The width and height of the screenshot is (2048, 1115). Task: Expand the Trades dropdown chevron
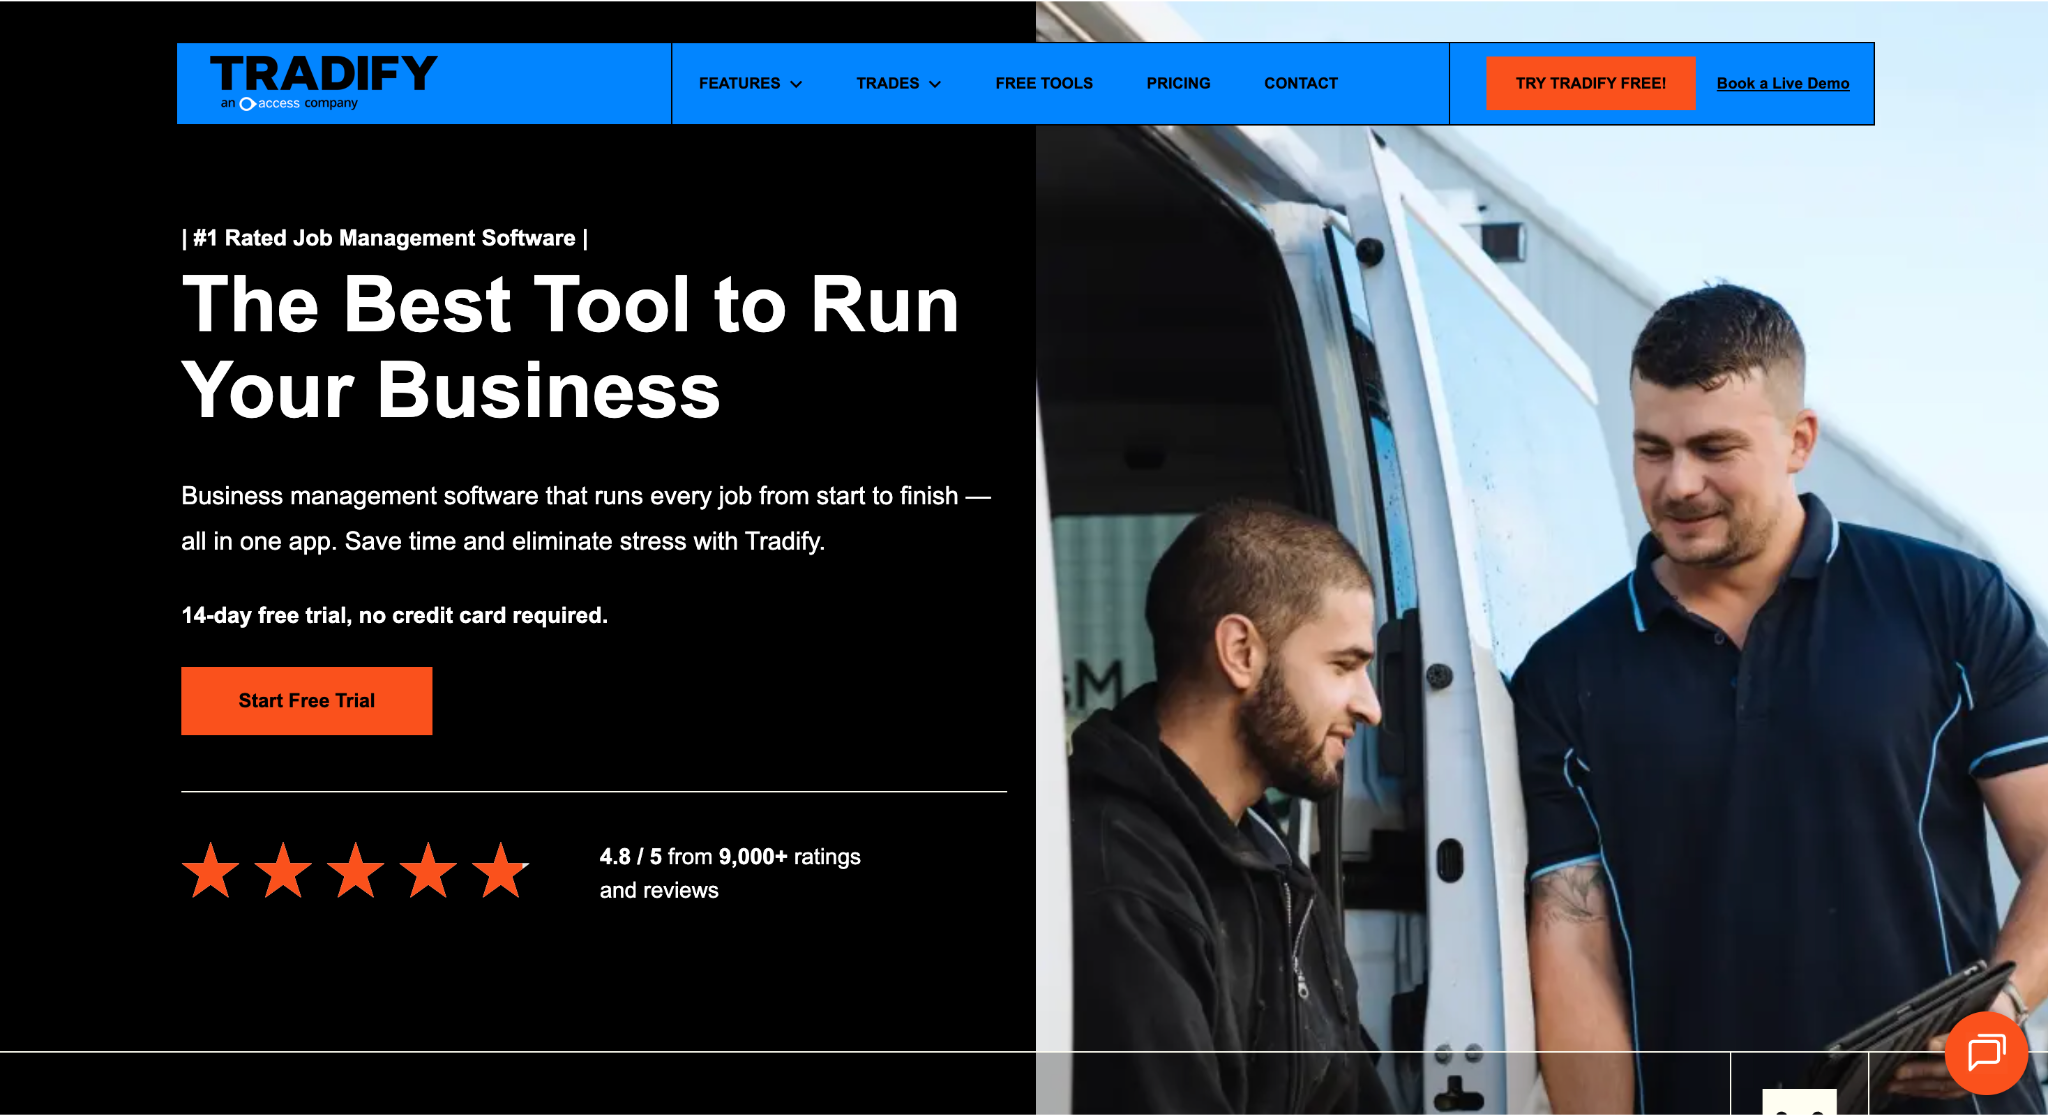[x=935, y=84]
